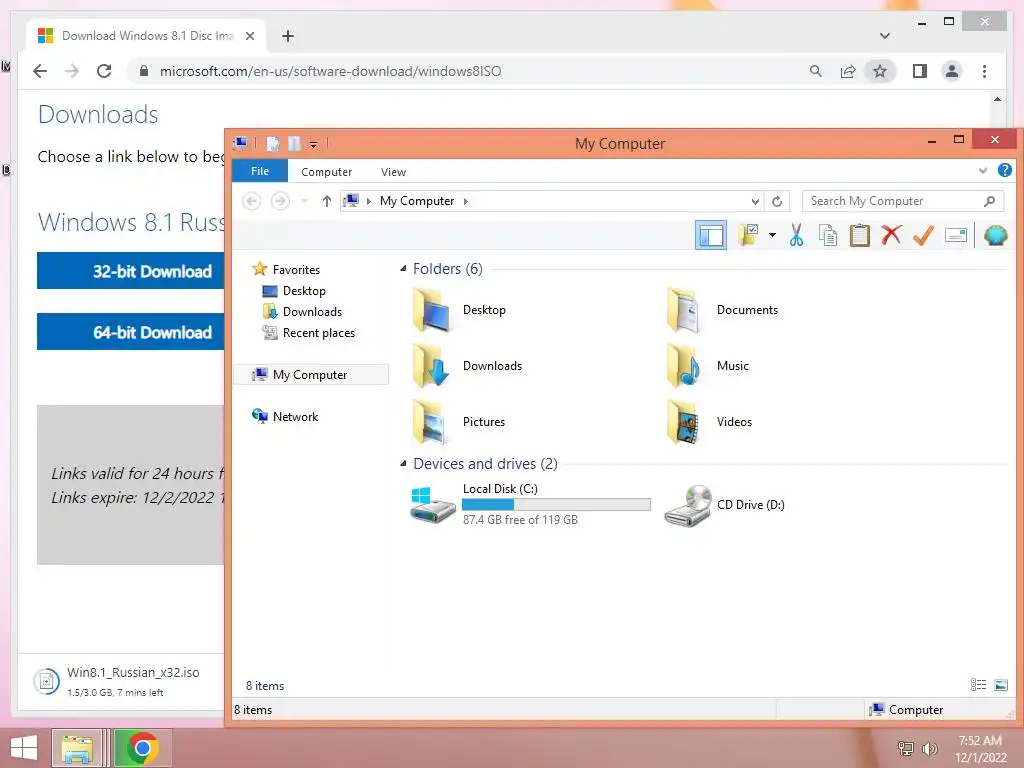Select the Videos folder
This screenshot has height=768, width=1024.
[x=709, y=422]
